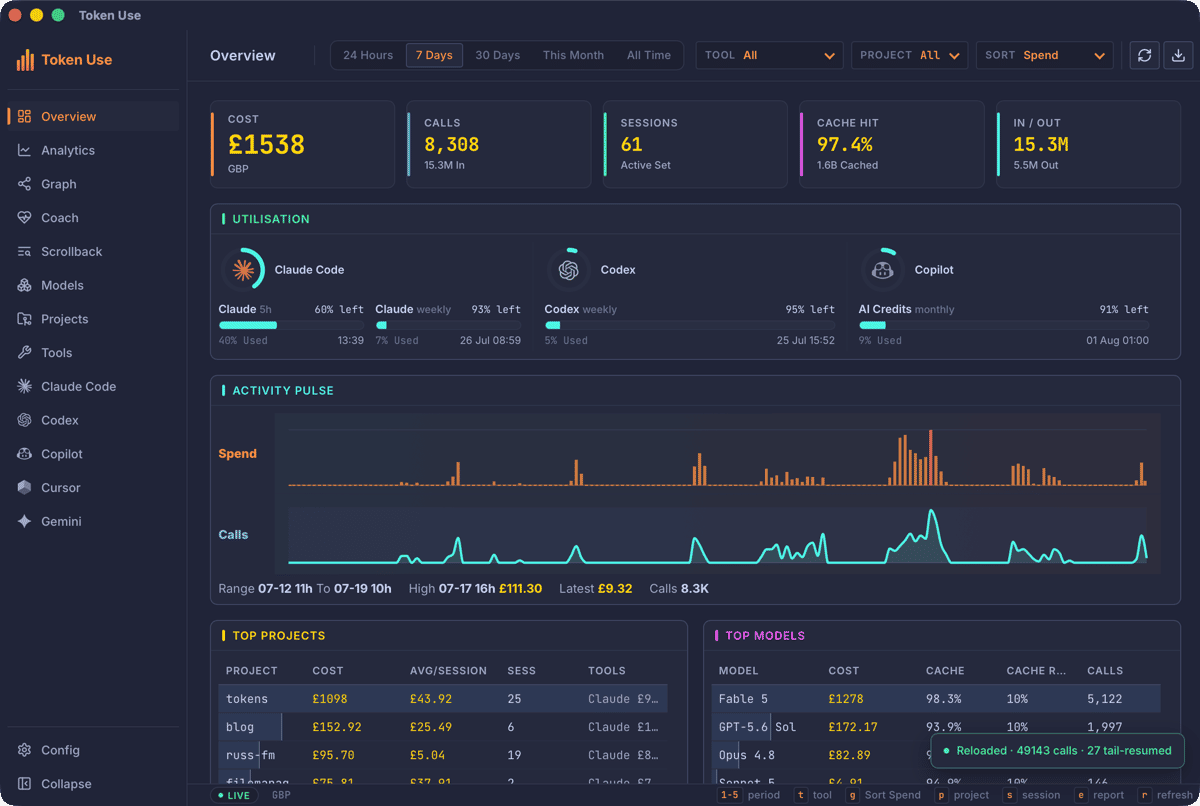Click the GPT-5.6 Sol model row
This screenshot has height=806, width=1200.
pos(936,727)
